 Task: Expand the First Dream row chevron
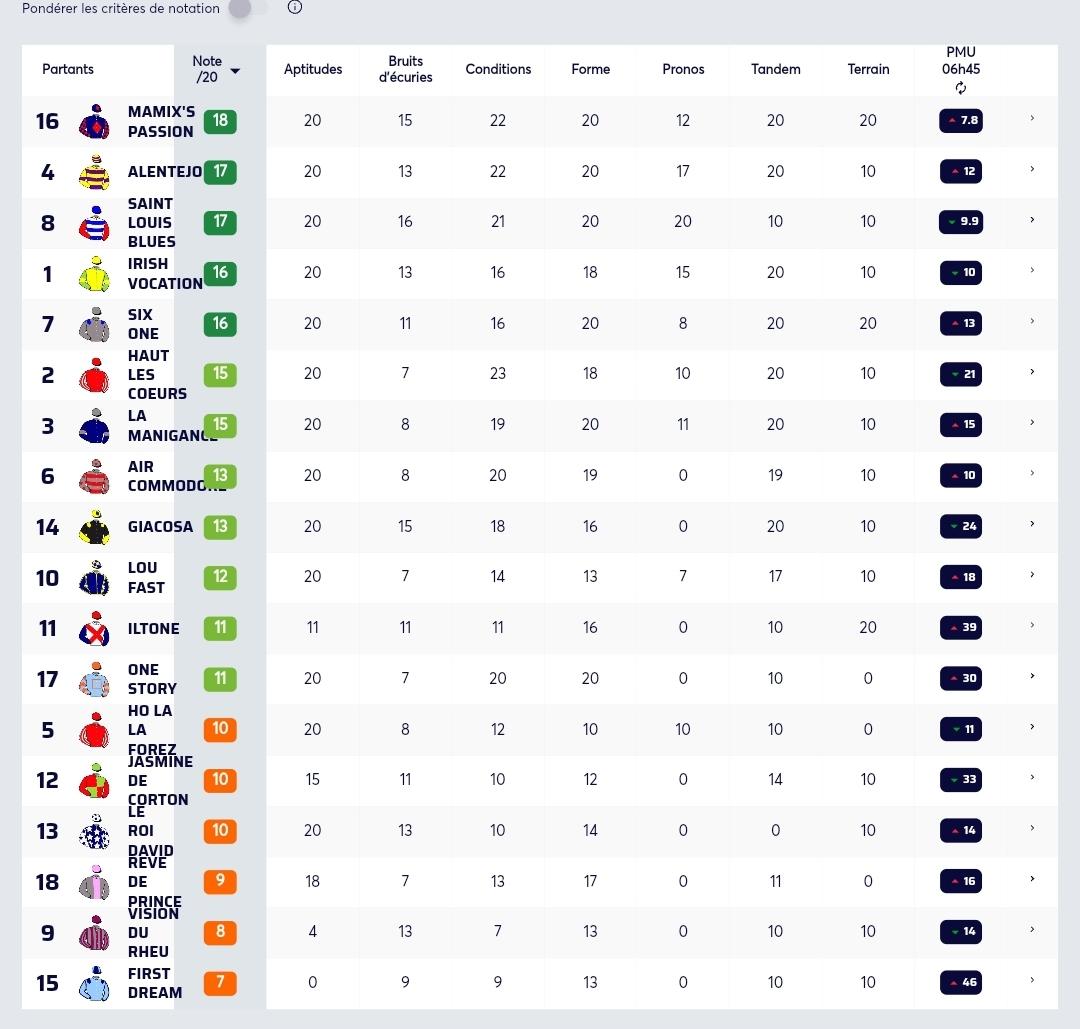tap(1032, 980)
